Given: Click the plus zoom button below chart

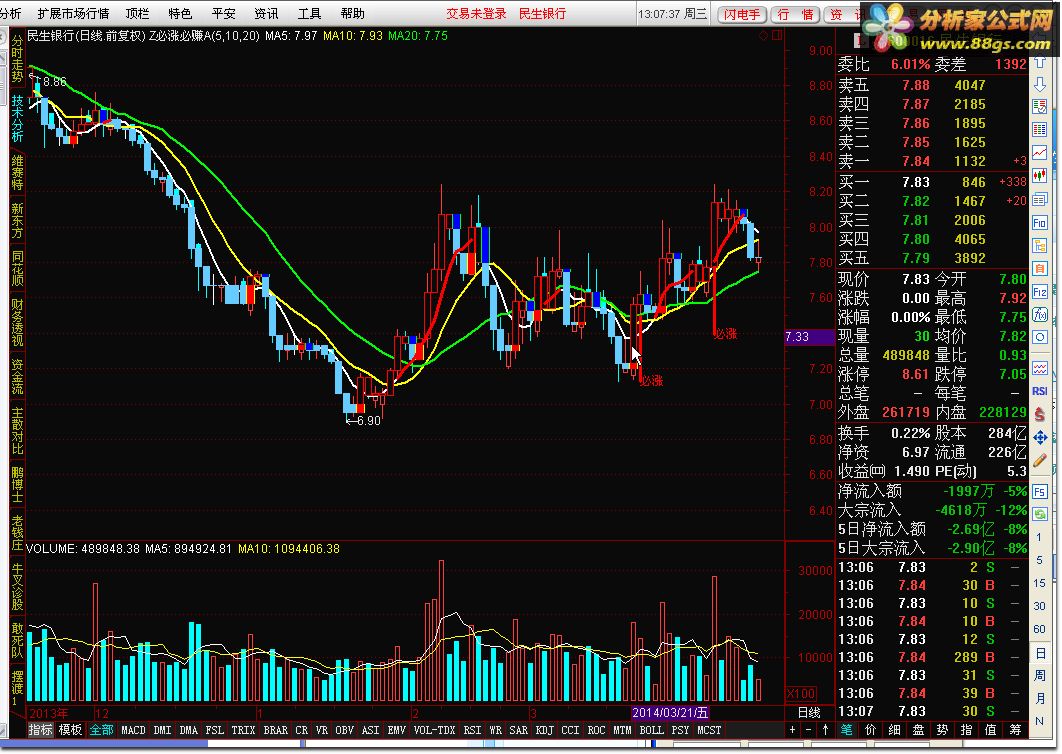Looking at the screenshot, I should (792, 730).
